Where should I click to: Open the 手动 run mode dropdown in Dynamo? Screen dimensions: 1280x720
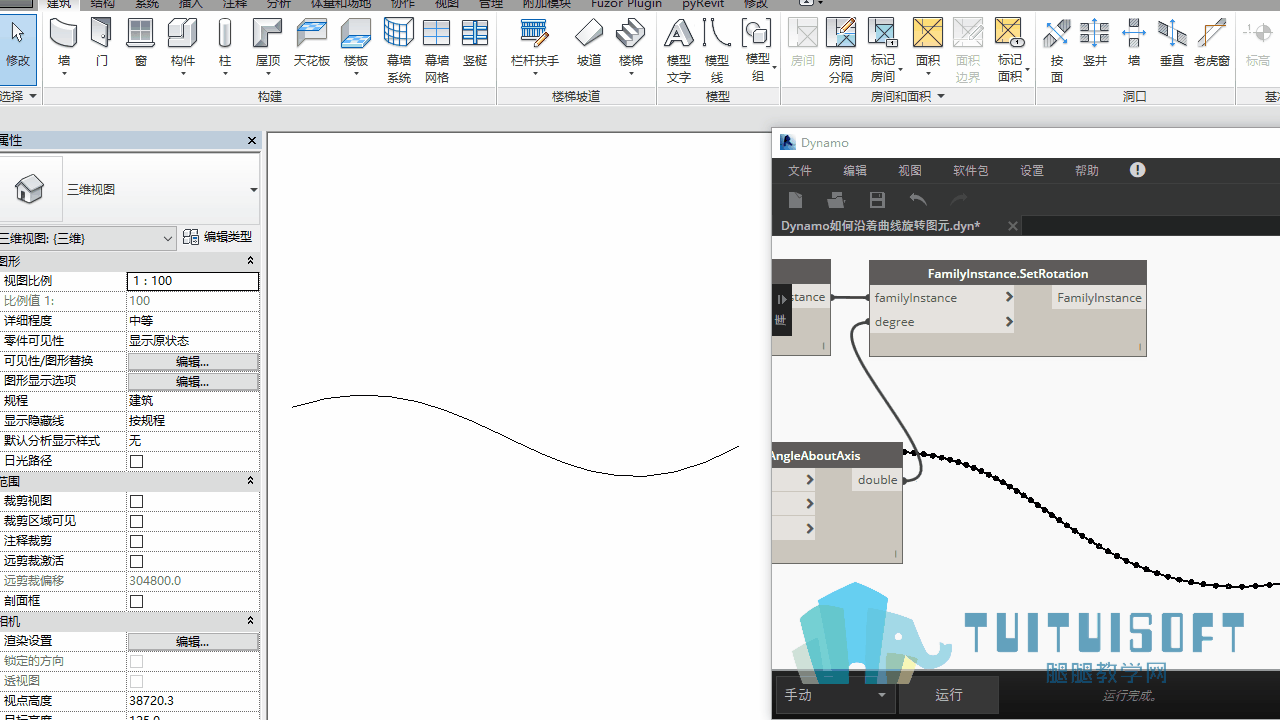pos(835,695)
